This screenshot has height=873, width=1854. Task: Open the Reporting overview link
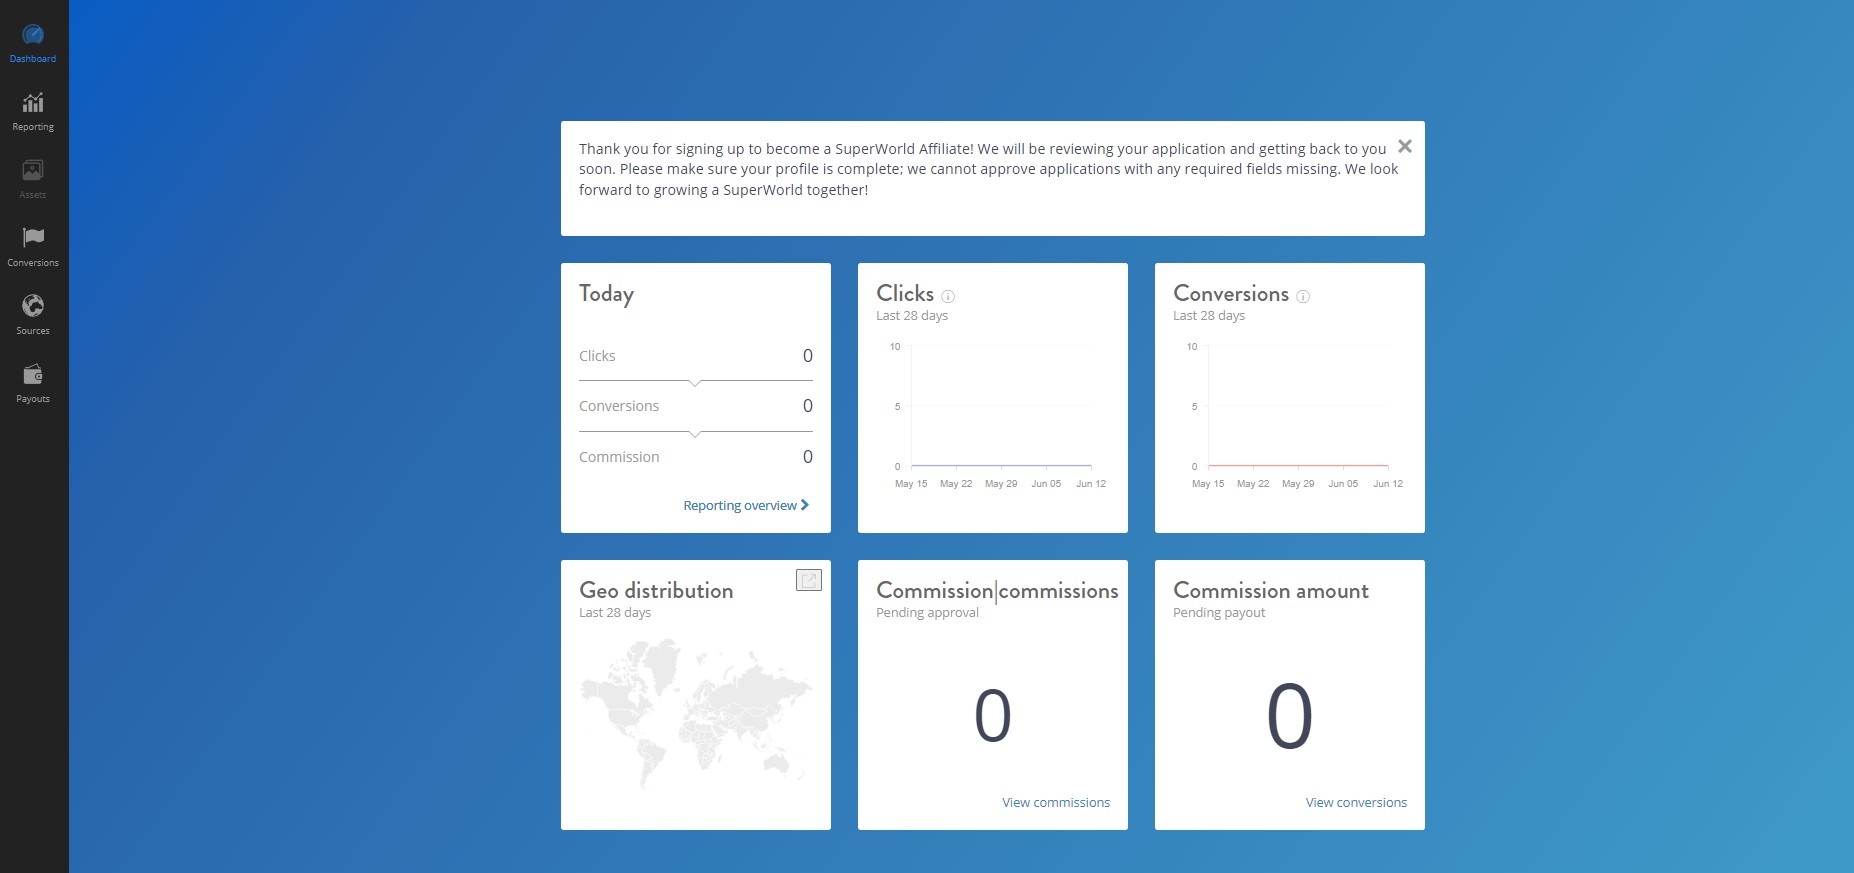[746, 505]
